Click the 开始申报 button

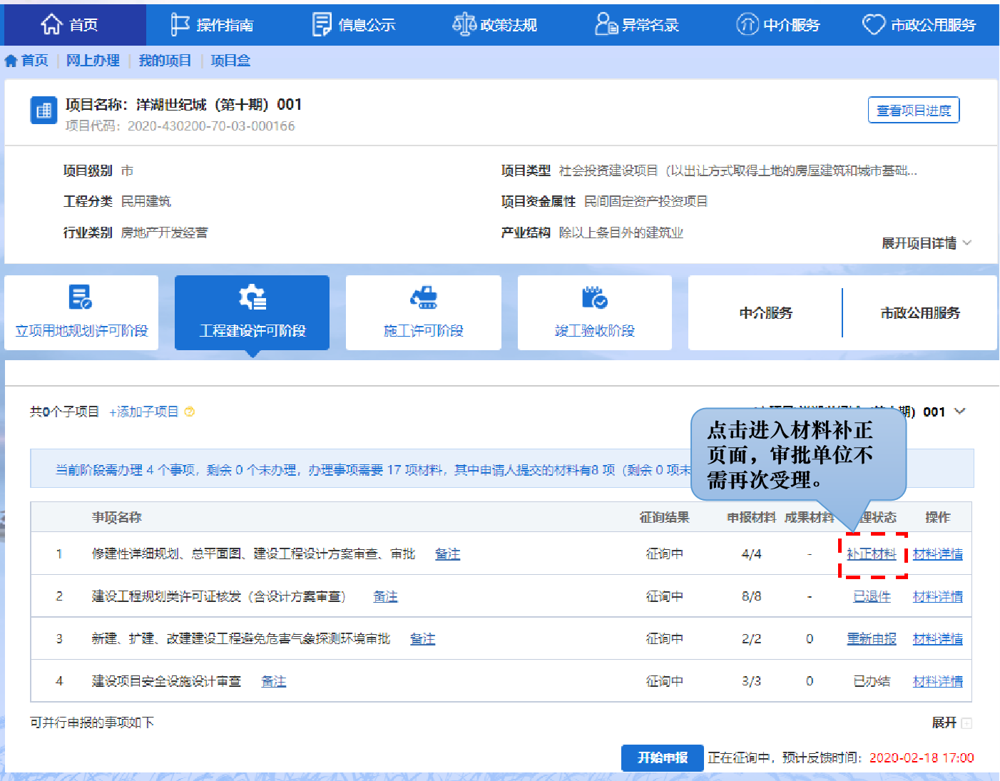click(662, 758)
